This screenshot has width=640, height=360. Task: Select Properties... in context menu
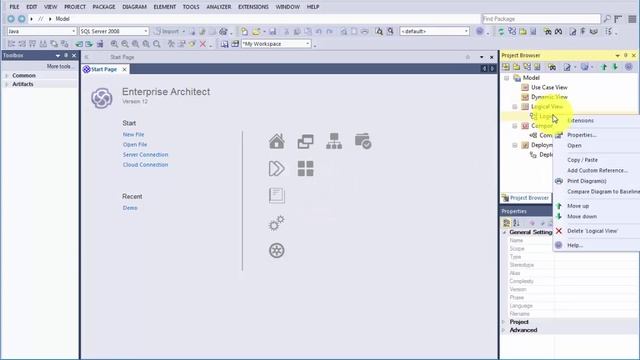click(596, 135)
